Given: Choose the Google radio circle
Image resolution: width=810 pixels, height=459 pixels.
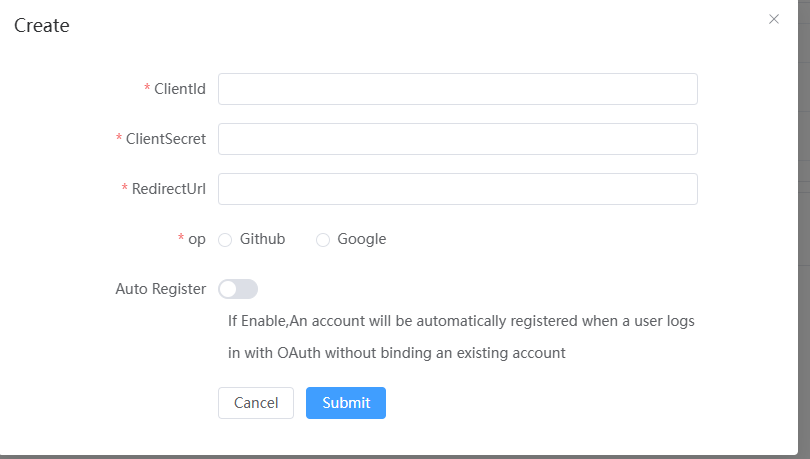Looking at the screenshot, I should pos(323,240).
